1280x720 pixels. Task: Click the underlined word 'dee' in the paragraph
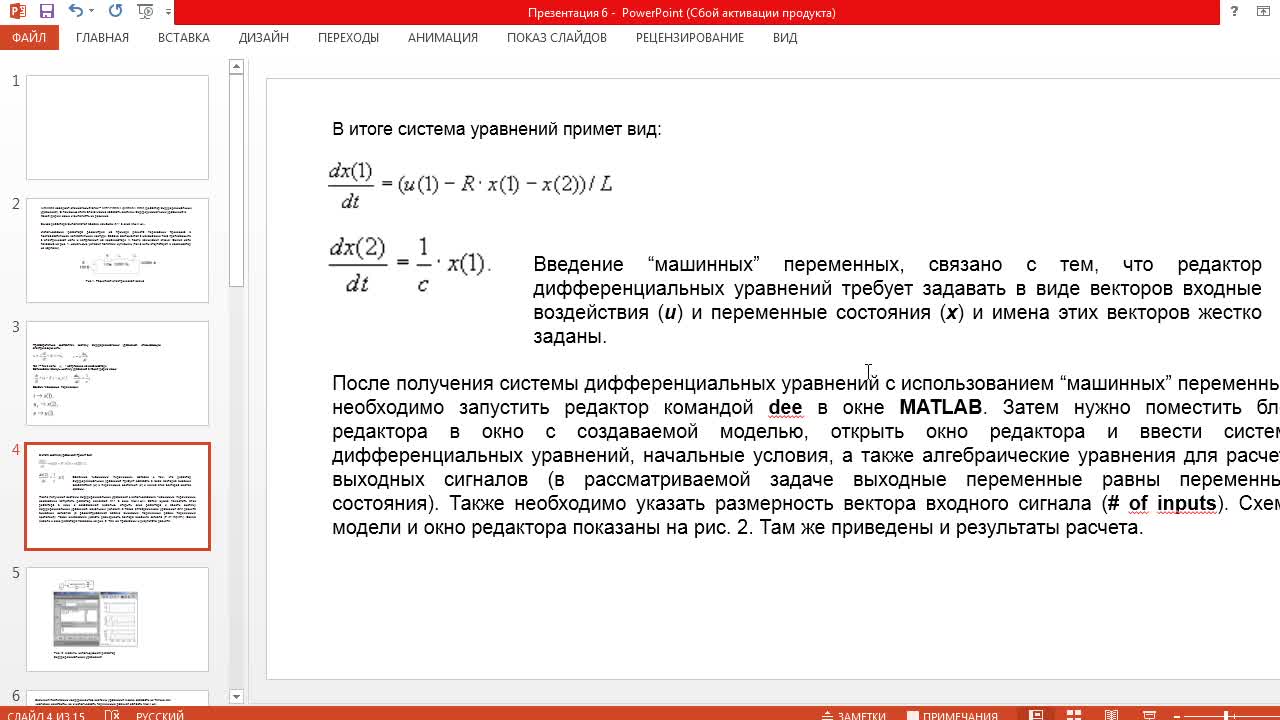point(785,407)
